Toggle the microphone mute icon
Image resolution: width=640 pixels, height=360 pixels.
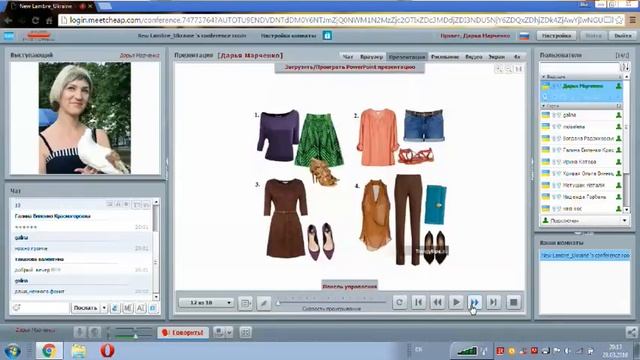tap(80, 332)
